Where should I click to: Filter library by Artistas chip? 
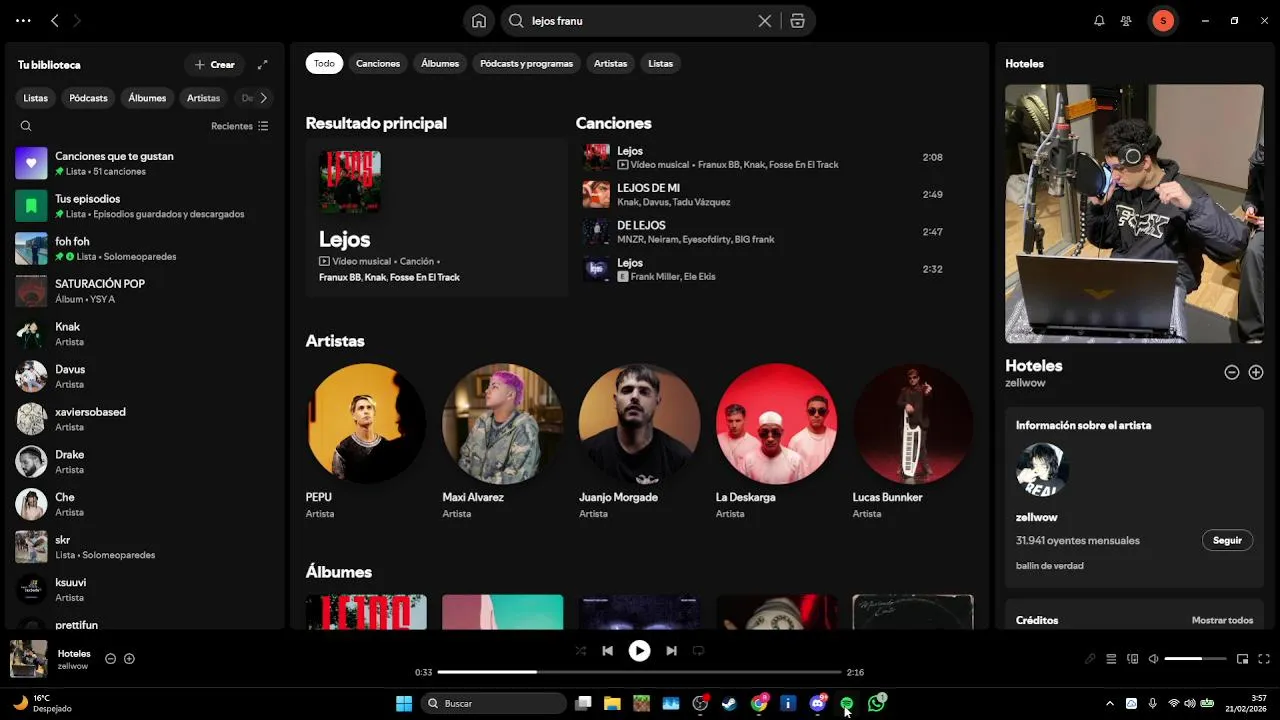pos(203,98)
